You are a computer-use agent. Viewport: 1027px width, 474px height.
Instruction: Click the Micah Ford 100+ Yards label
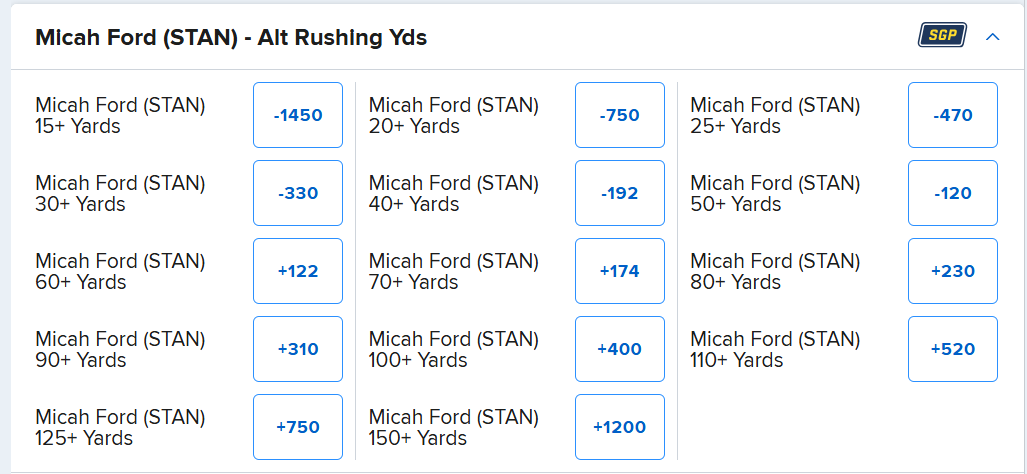click(453, 349)
